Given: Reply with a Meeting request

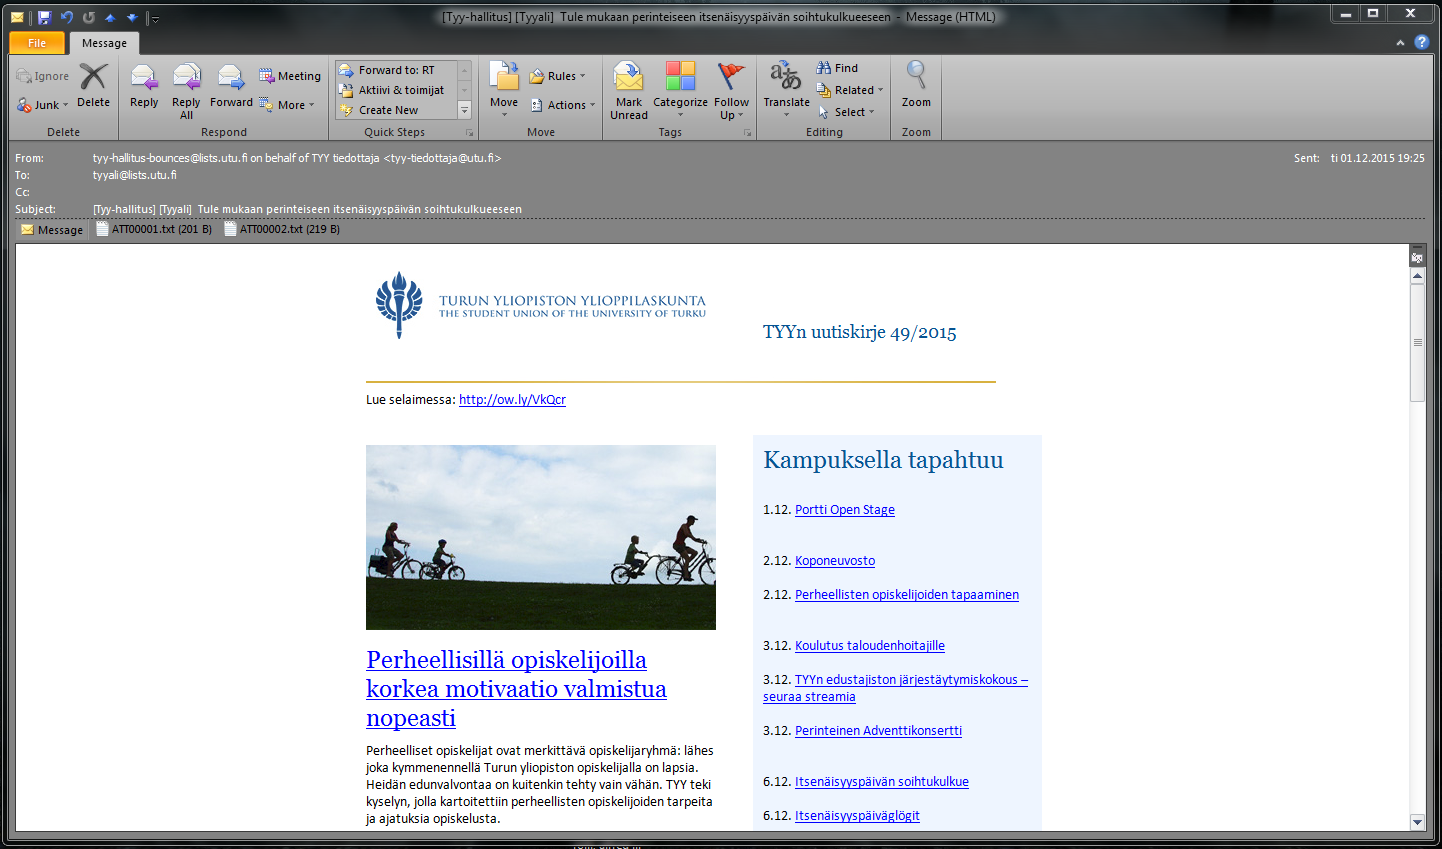Looking at the screenshot, I should [290, 76].
